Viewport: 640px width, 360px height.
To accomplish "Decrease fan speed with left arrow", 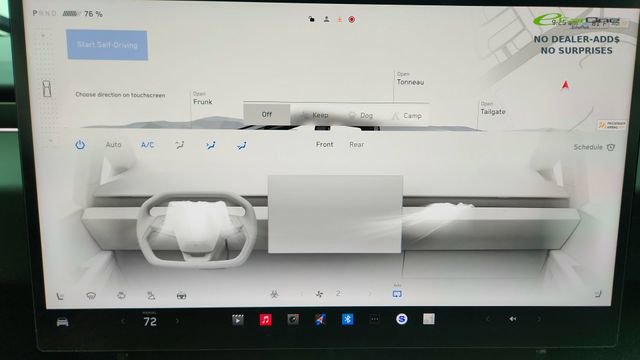I will point(302,294).
